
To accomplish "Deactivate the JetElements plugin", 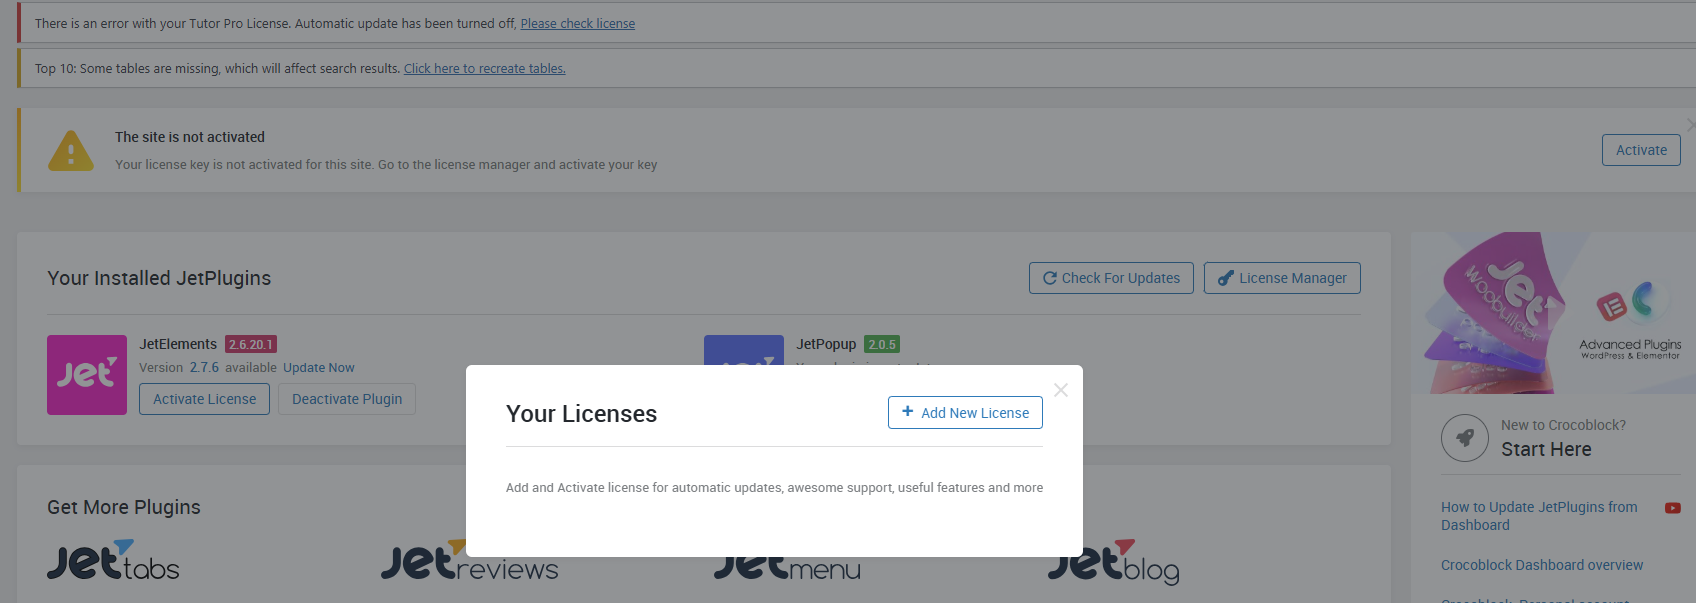I will (x=347, y=399).
